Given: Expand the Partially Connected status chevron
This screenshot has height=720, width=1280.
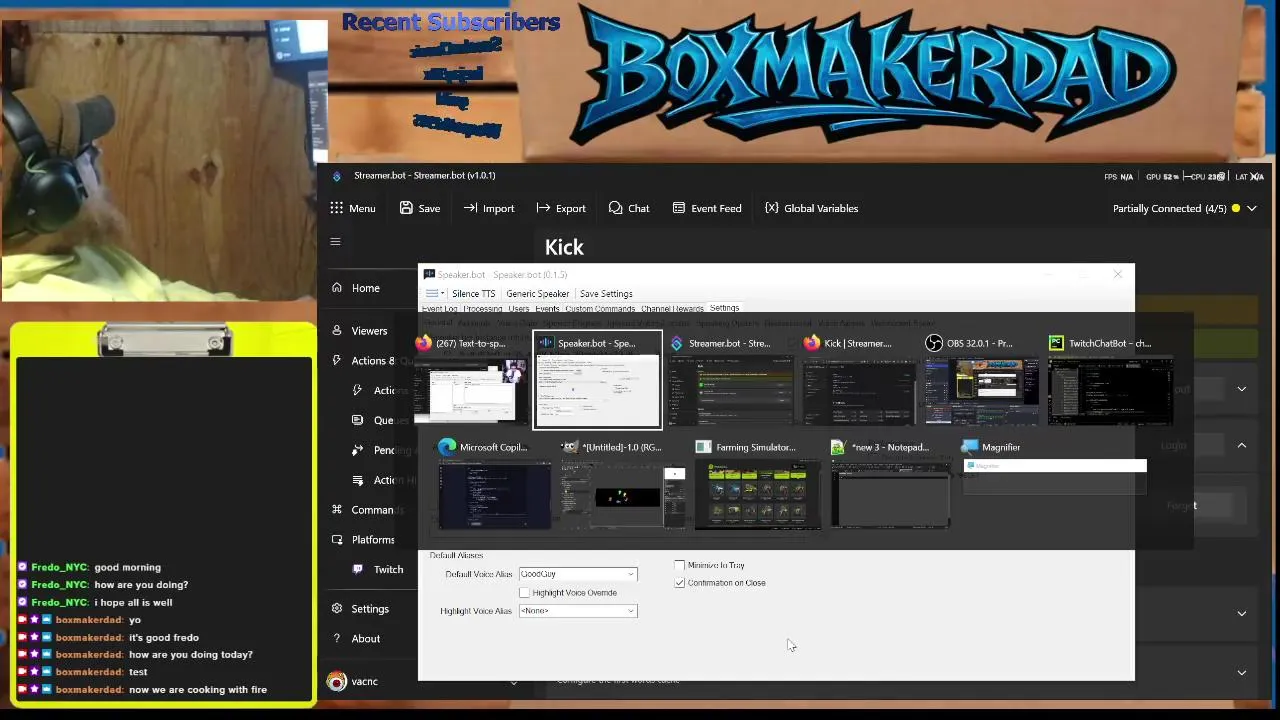Looking at the screenshot, I should [1251, 208].
